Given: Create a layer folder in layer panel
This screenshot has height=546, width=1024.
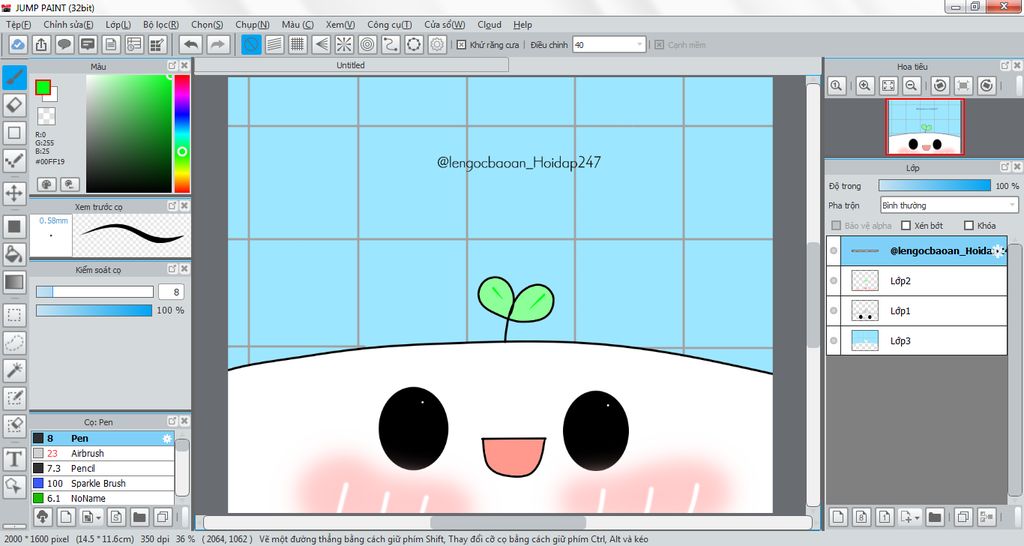Looking at the screenshot, I should pyautogui.click(x=935, y=517).
